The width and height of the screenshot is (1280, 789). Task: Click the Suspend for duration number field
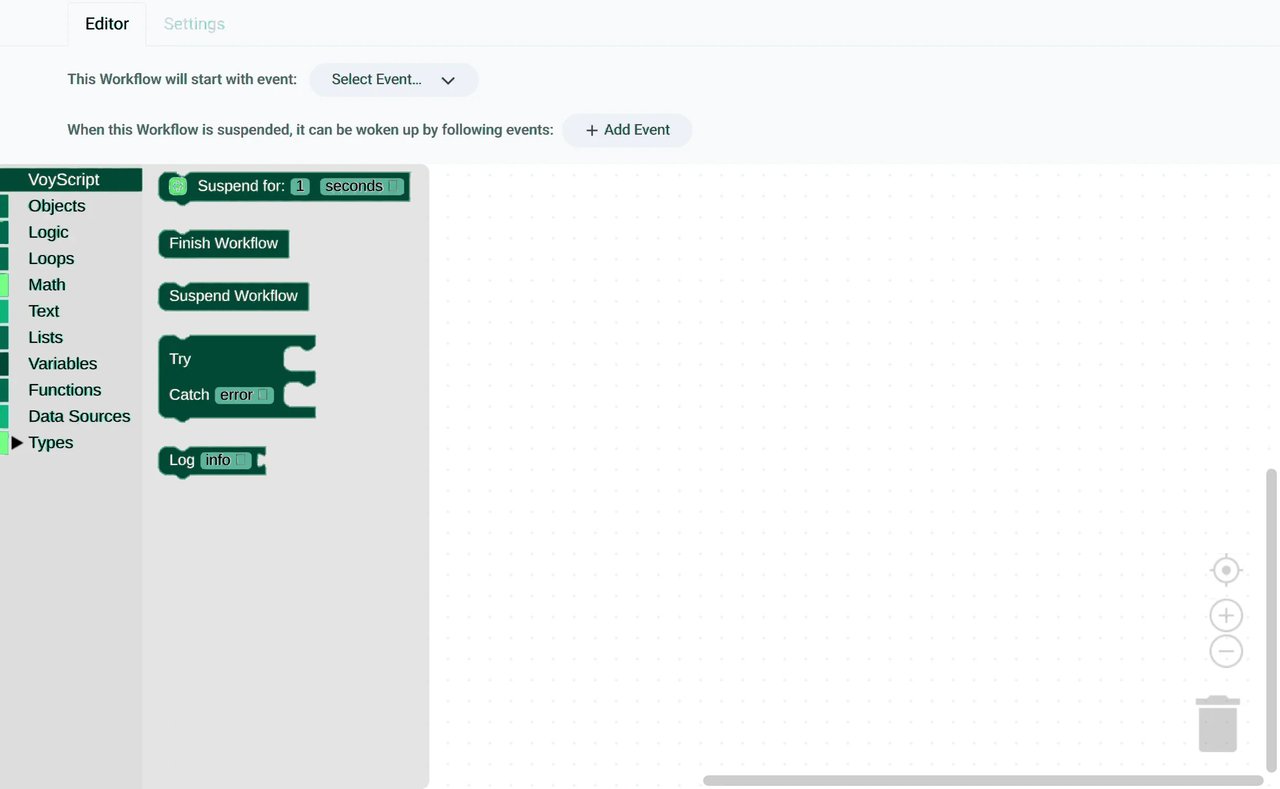point(300,186)
